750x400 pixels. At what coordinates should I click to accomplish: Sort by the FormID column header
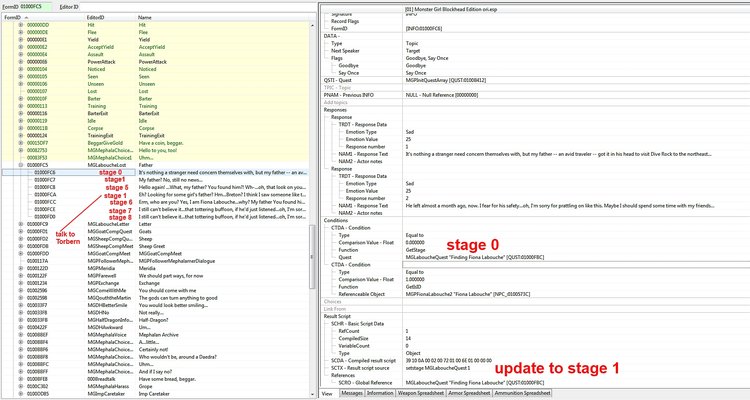coord(44,18)
